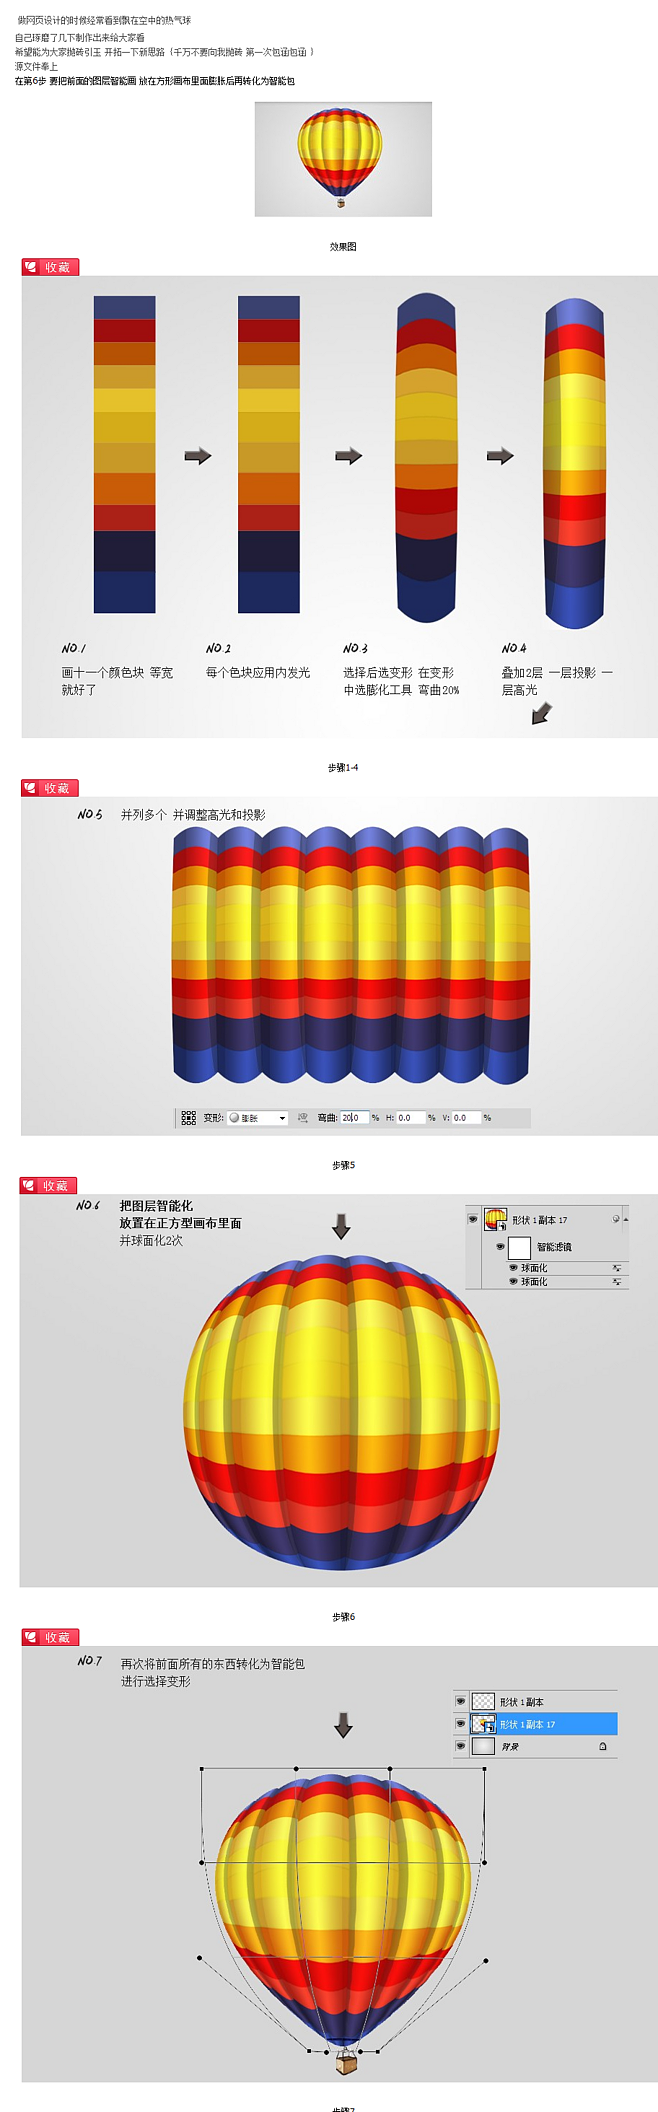Viewport: 658px width, 2112px height.
Task: Select the 智能滤镜 white mask thumbnail
Action: 519,1247
